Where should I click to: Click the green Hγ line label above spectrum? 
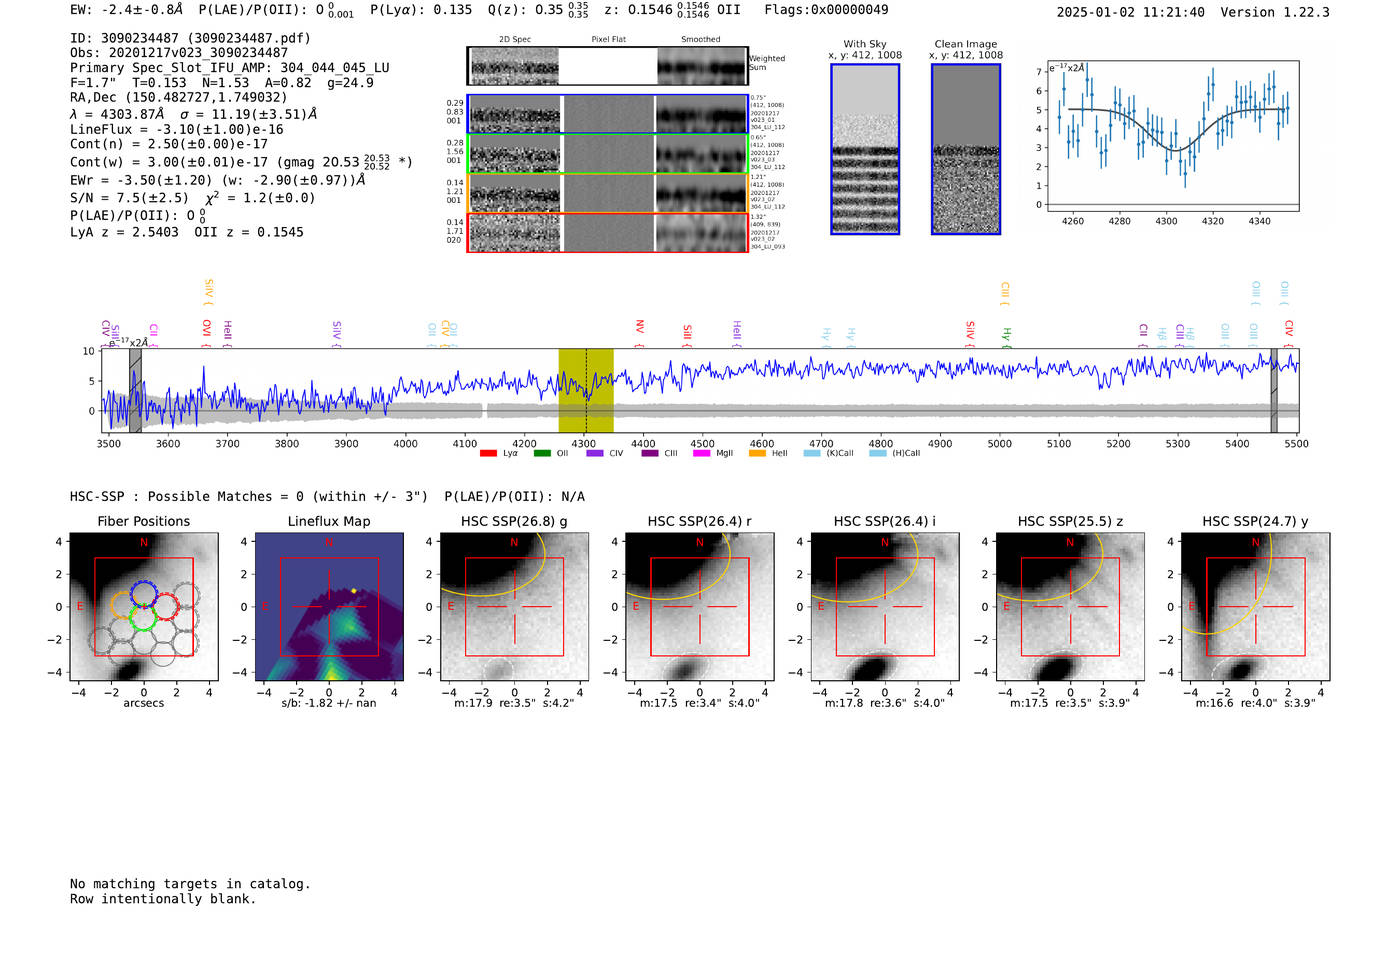click(x=1007, y=337)
